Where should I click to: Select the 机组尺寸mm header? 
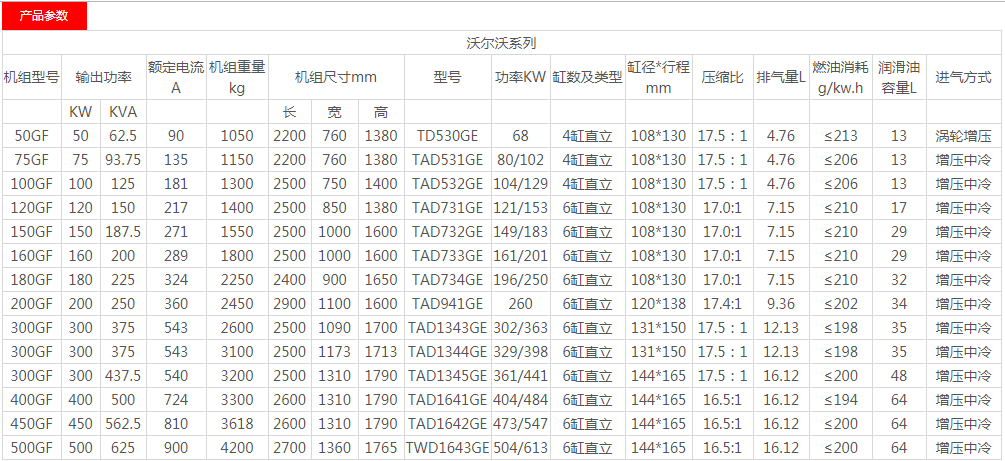coord(335,78)
